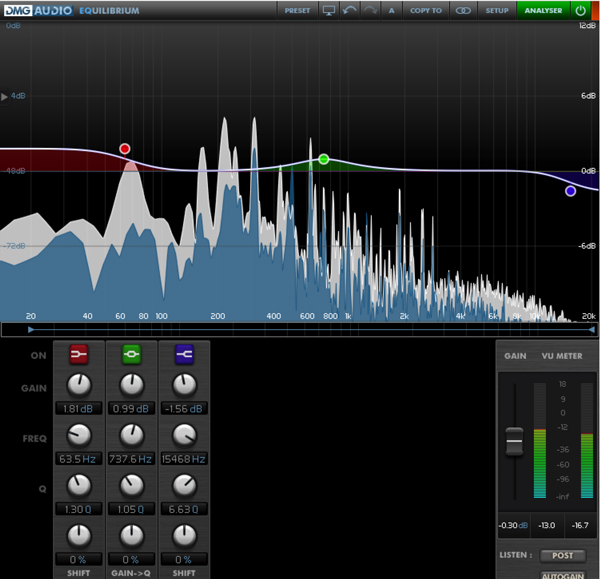Open the SETUP menu

tap(497, 10)
